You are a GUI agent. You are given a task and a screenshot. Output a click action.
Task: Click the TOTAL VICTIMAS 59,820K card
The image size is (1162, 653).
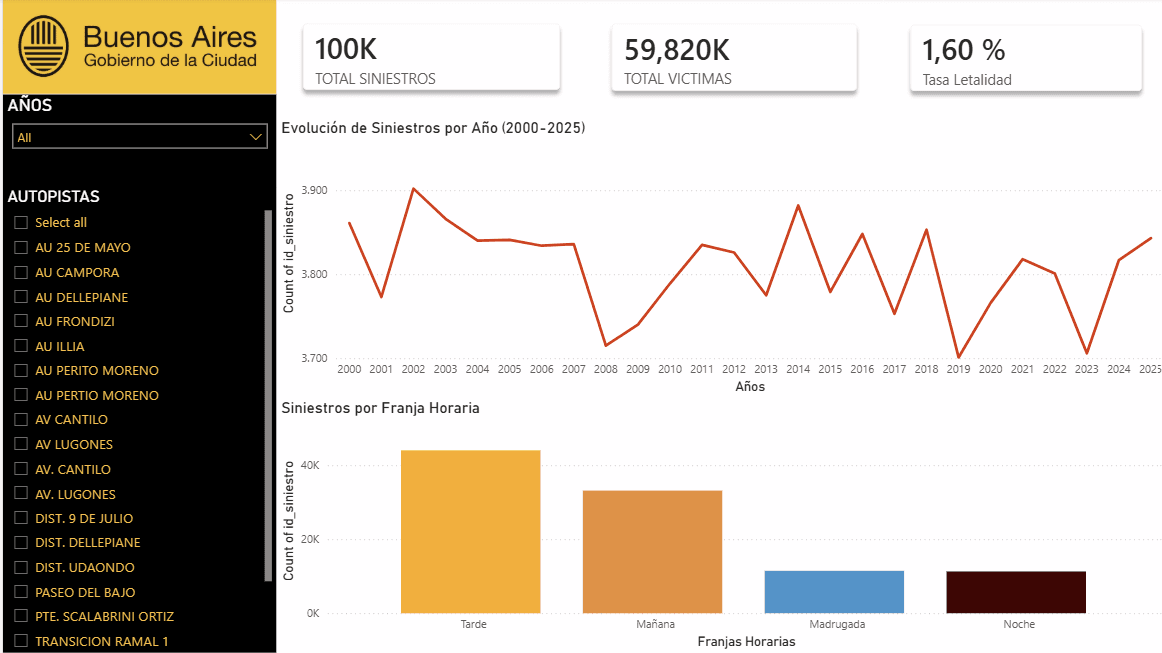[x=734, y=59]
